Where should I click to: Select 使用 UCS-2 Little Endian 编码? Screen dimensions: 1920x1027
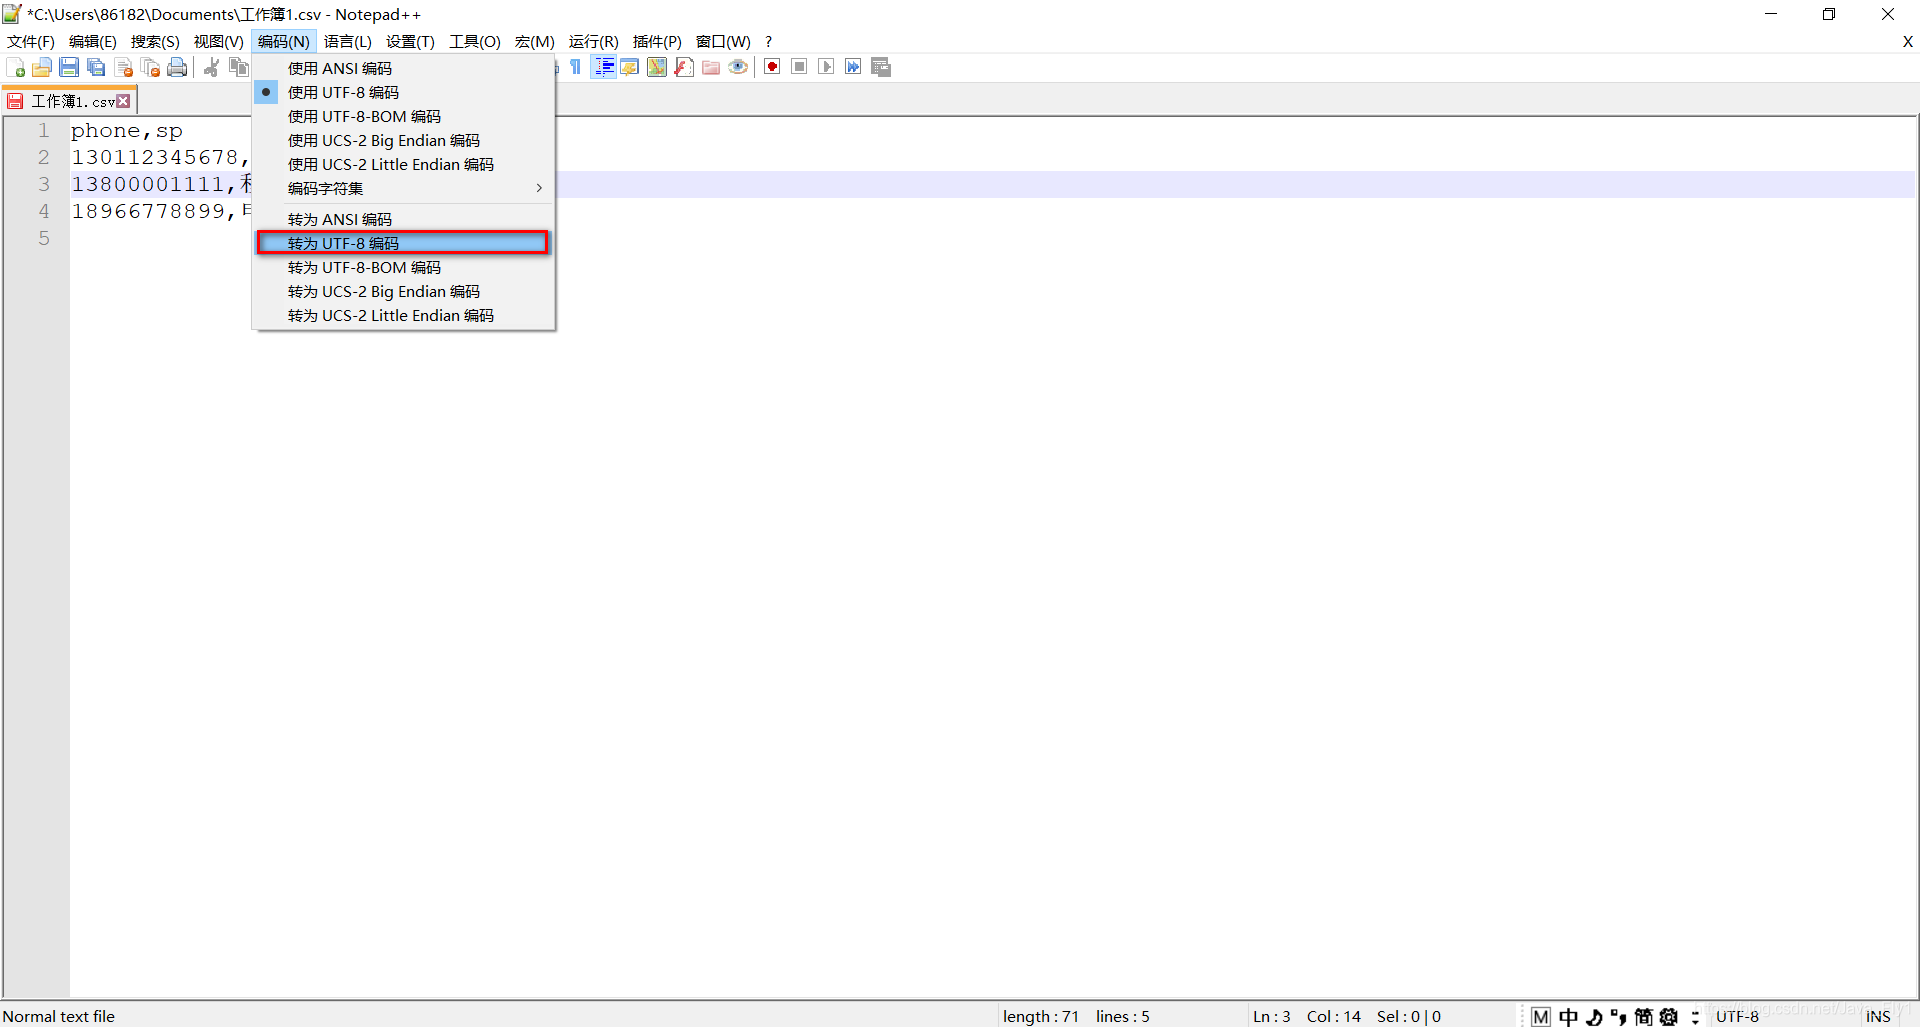click(403, 164)
